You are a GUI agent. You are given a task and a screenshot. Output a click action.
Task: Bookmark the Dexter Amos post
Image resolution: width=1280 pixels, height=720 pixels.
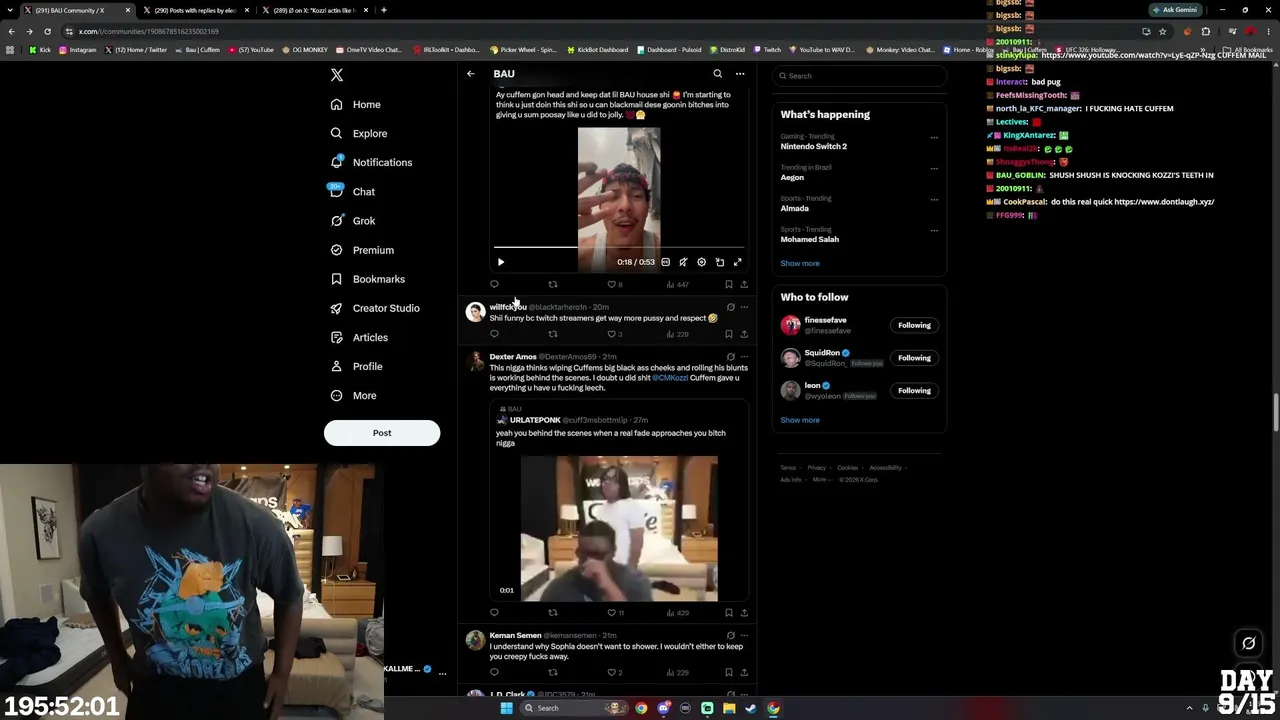coord(728,612)
